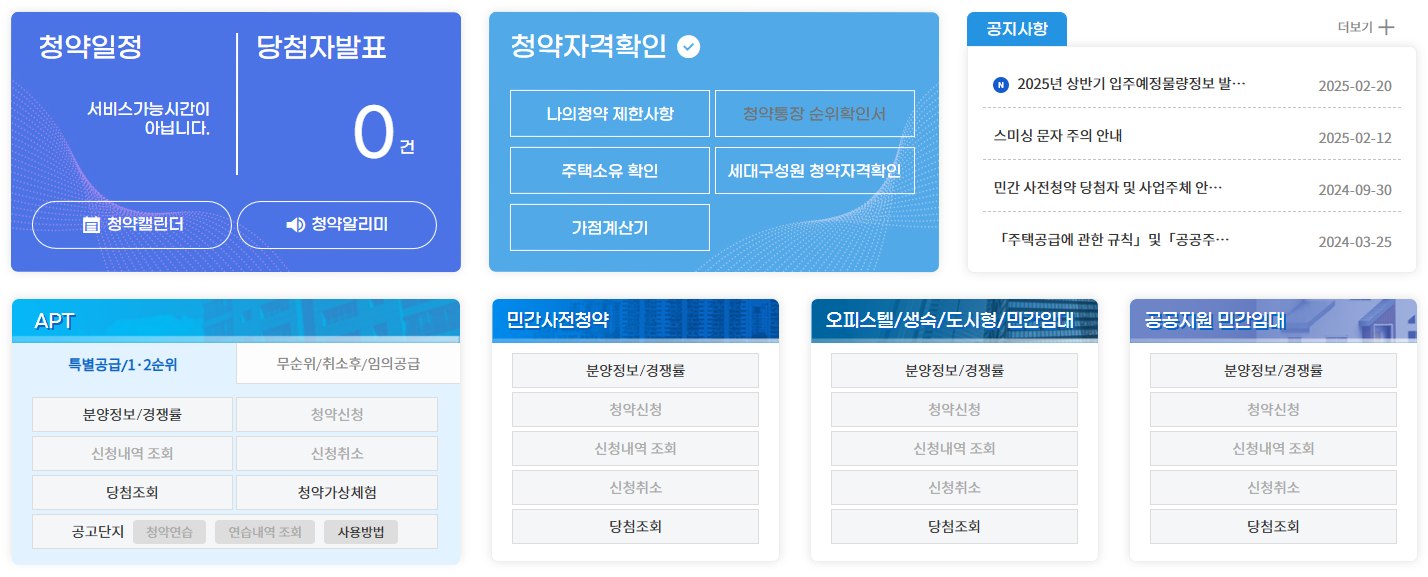Image resolution: width=1428 pixels, height=577 pixels.
Task: Check home ownership via 주택소유 확인
Action: click(610, 170)
